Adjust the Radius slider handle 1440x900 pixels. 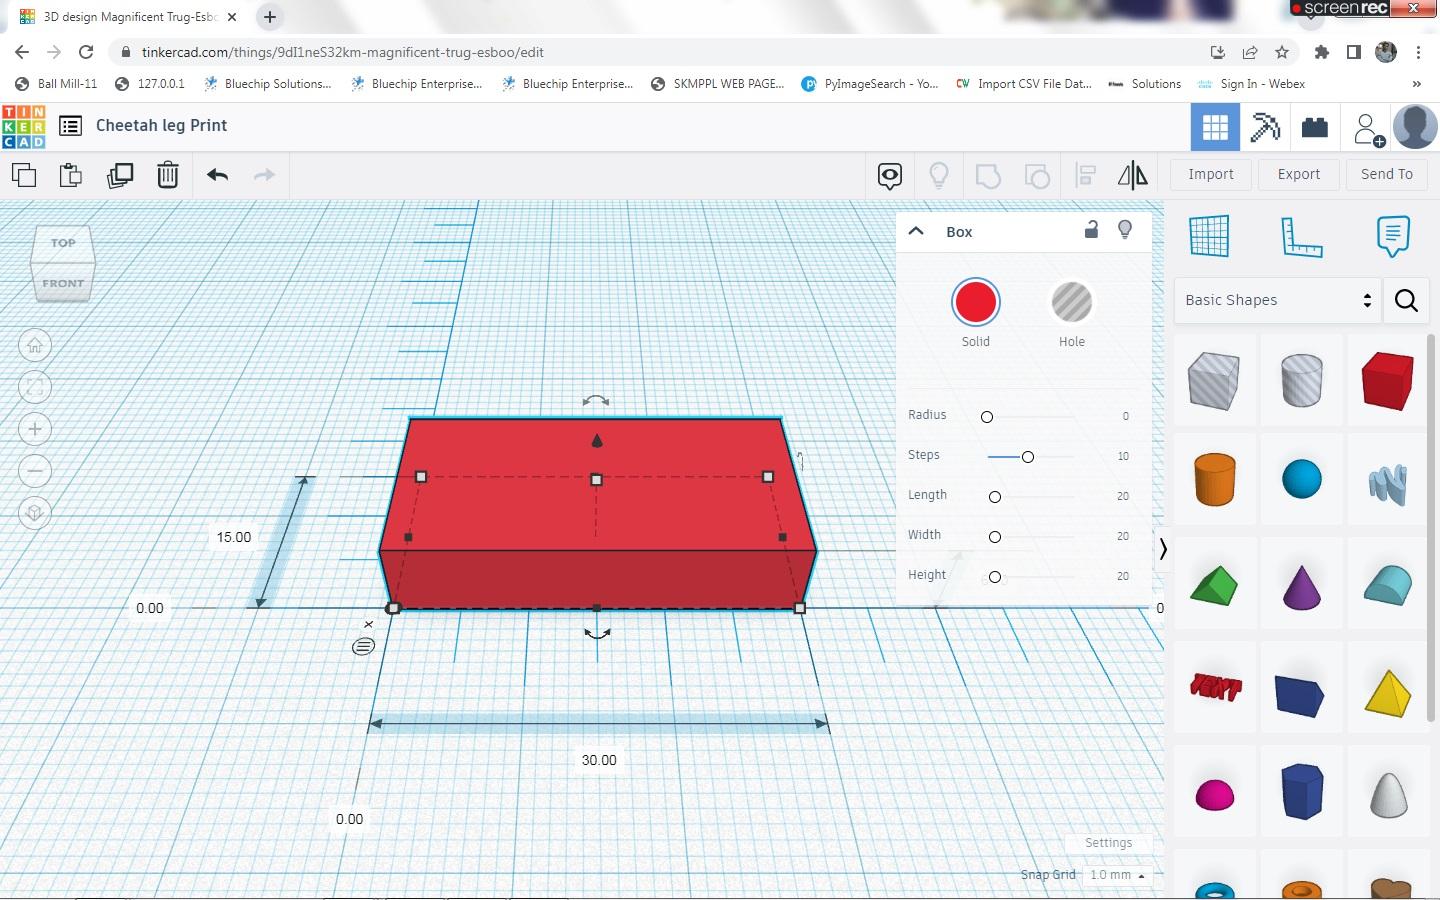987,417
